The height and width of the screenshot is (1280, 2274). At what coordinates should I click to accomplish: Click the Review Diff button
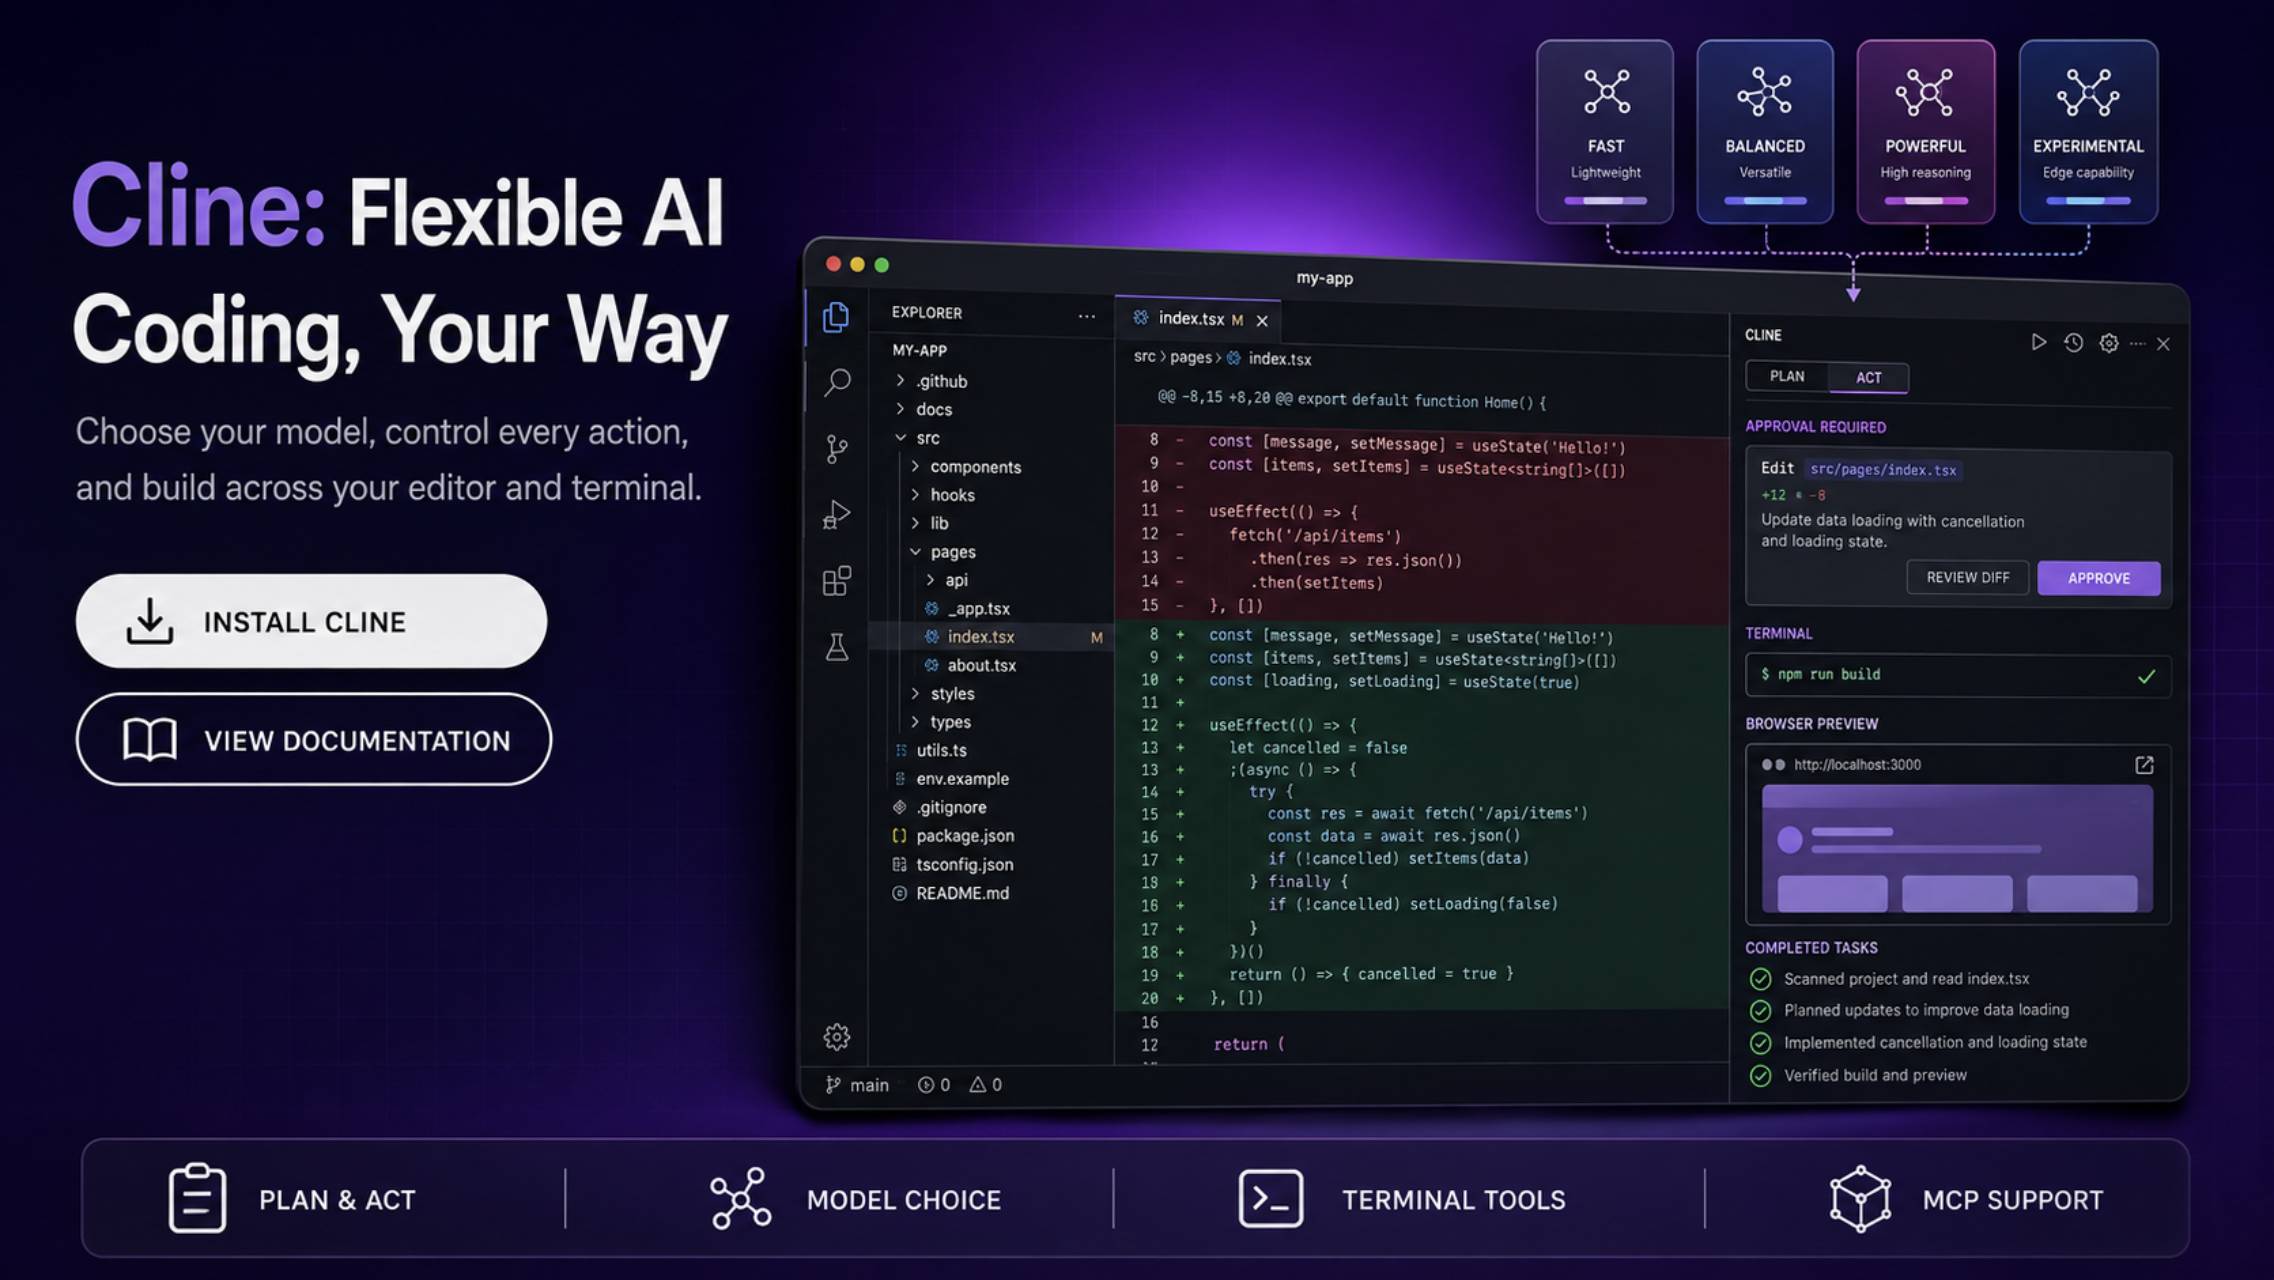(x=1967, y=577)
